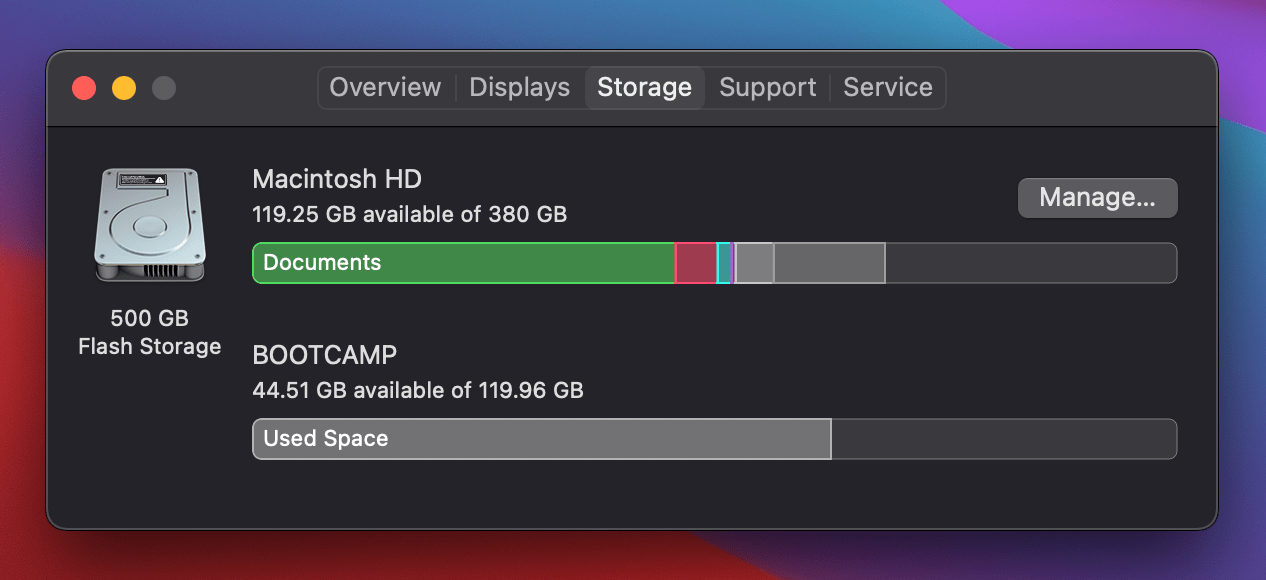Click the hard drive disk icon
Image resolution: width=1266 pixels, height=580 pixels.
click(x=150, y=225)
